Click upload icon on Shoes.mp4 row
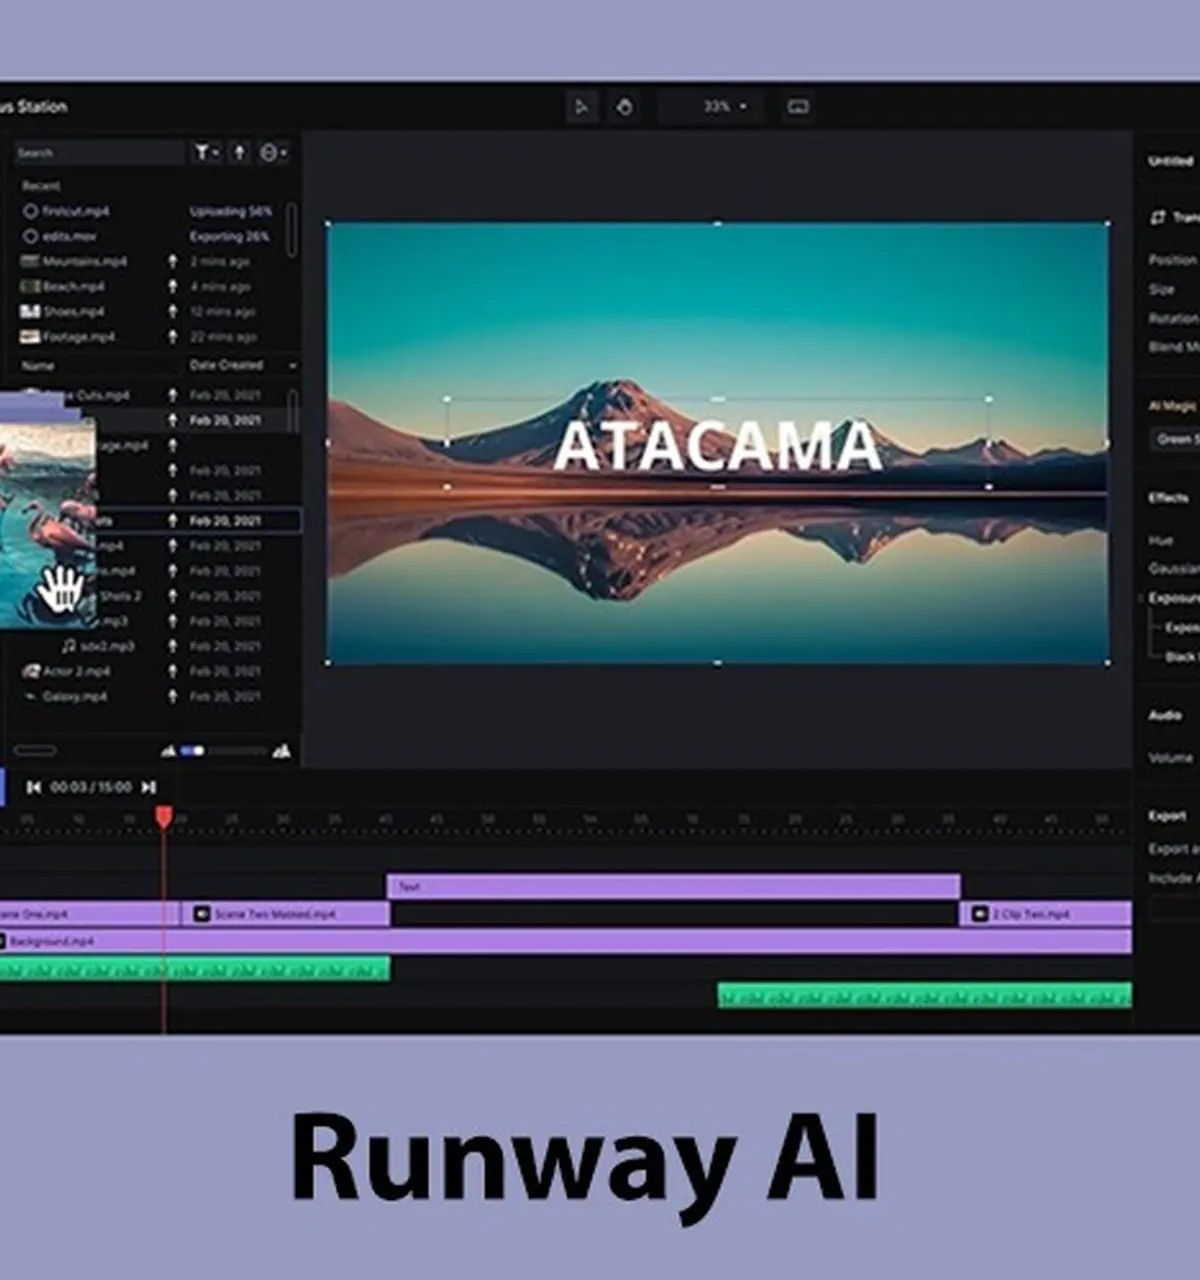The image size is (1200, 1280). (x=172, y=311)
